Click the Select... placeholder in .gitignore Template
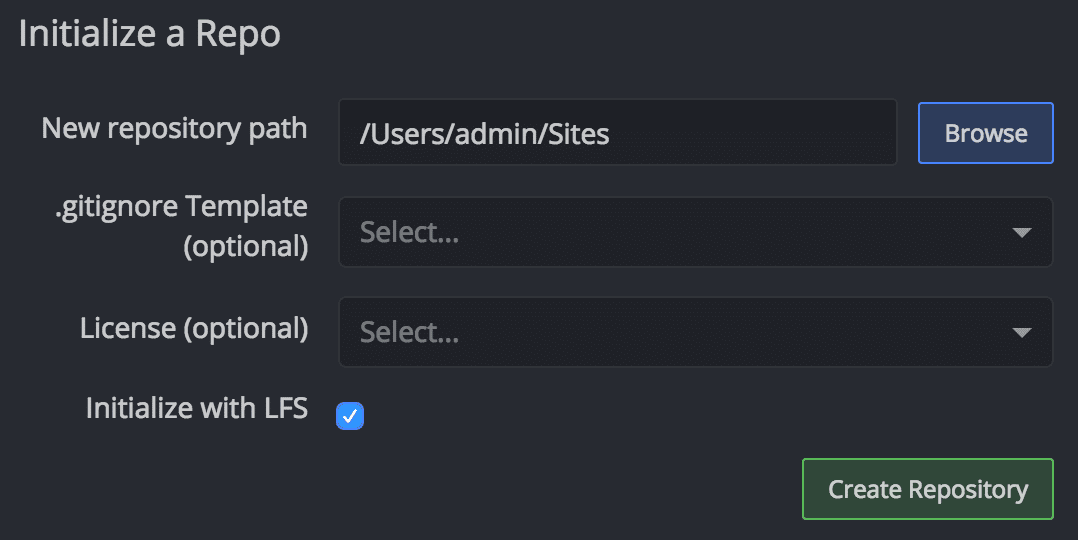This screenshot has height=540, width=1078. [409, 233]
